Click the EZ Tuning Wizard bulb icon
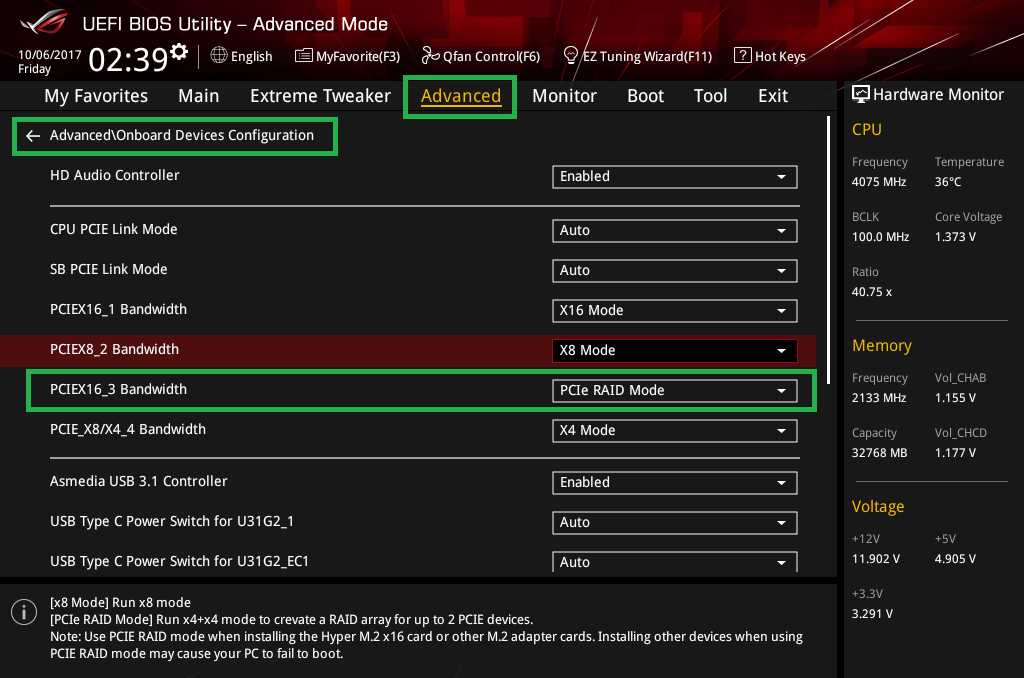 [571, 56]
